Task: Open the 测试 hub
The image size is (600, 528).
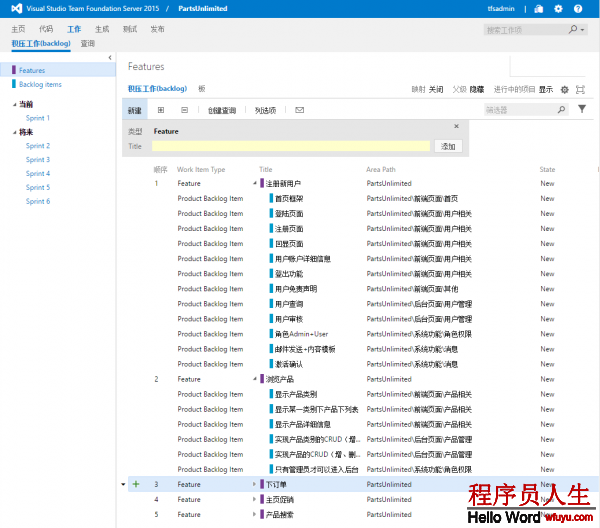Action: (x=130, y=29)
